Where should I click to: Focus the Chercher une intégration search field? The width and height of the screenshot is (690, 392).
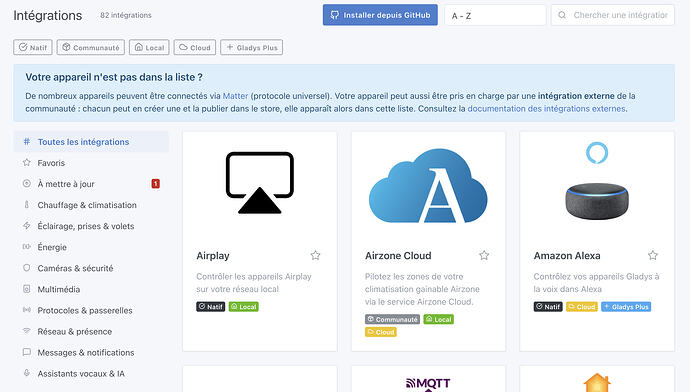[613, 15]
